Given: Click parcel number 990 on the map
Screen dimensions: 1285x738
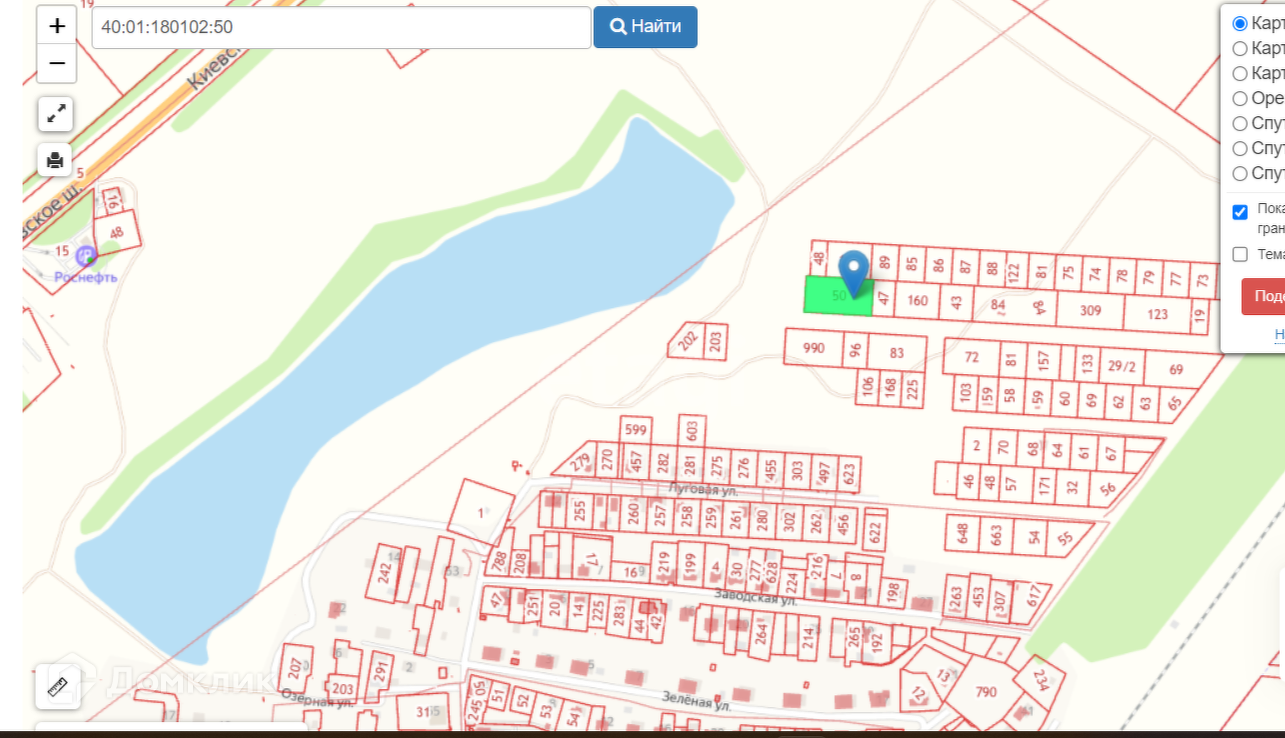Looking at the screenshot, I should point(814,348).
